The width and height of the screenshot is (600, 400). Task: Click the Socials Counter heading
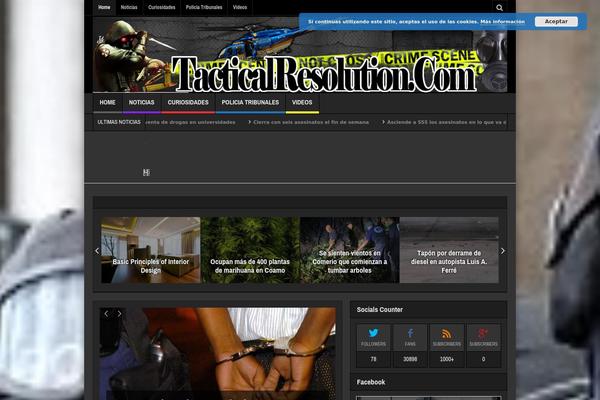point(380,310)
